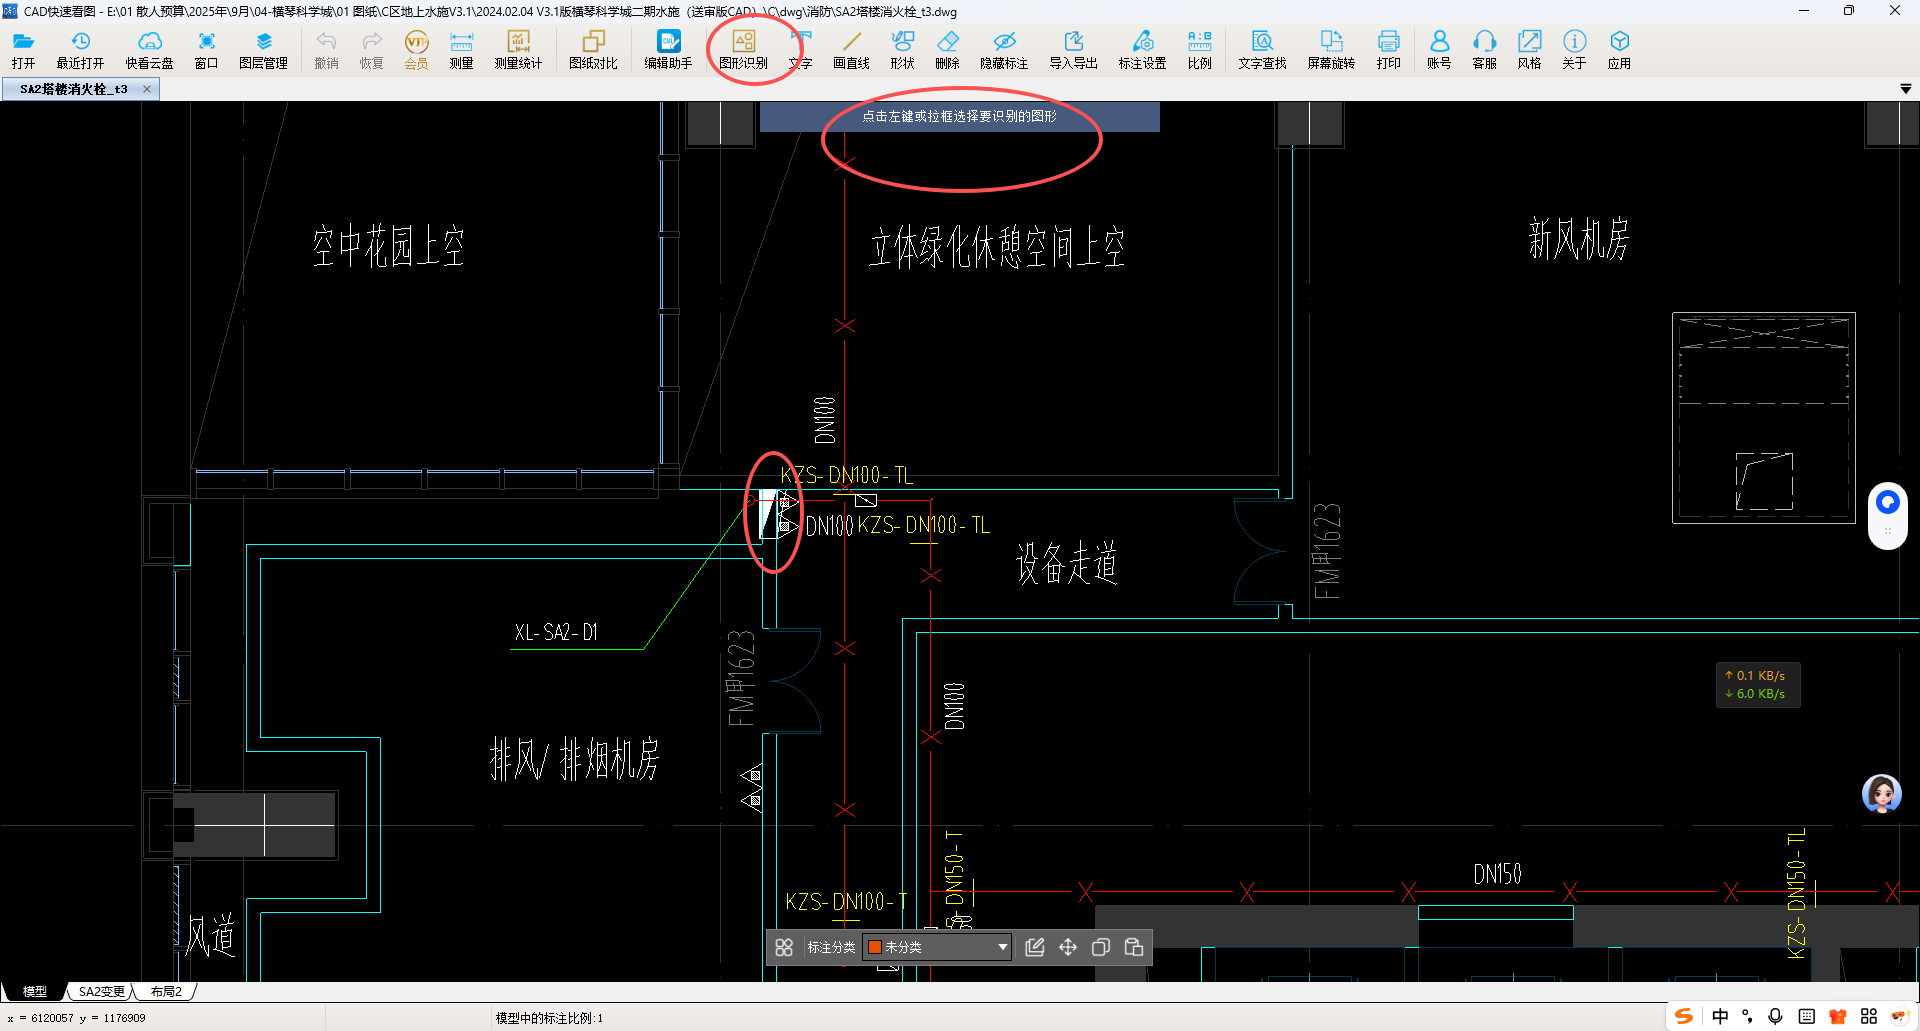The image size is (1920, 1031).
Task: Click the network speed KB/s indicator
Action: pos(1758,685)
